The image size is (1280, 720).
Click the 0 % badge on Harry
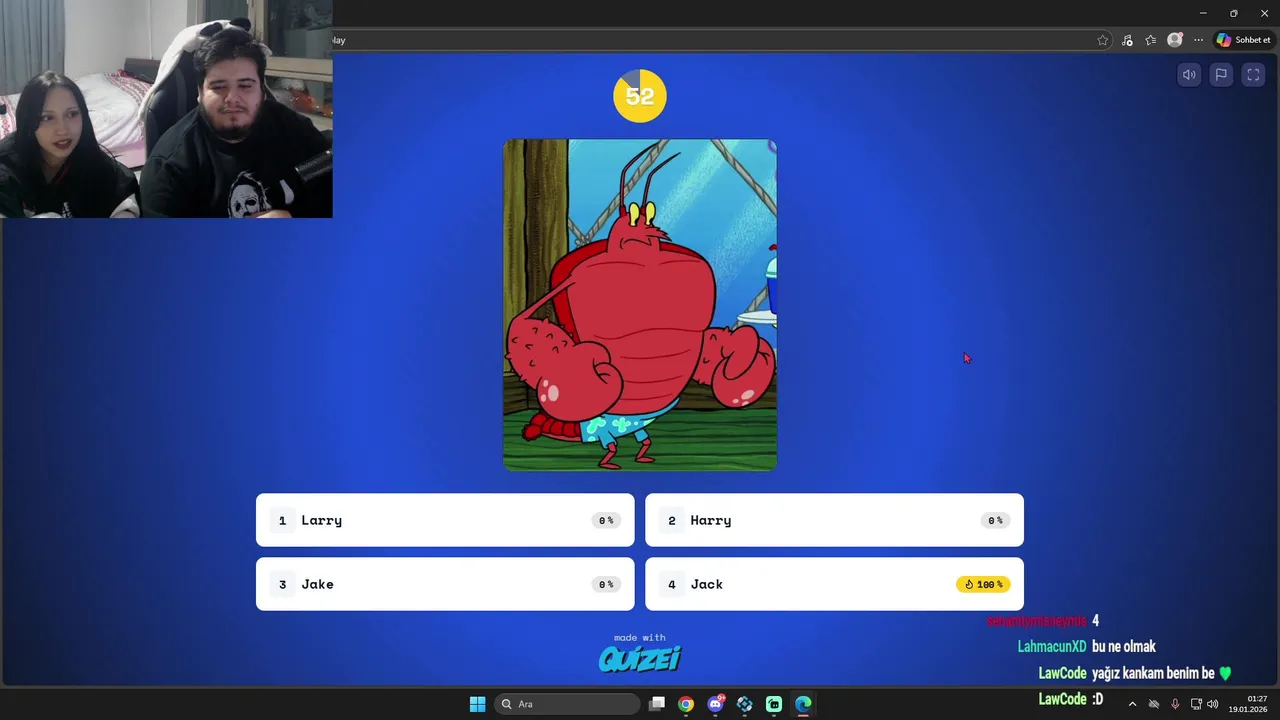[x=995, y=520]
